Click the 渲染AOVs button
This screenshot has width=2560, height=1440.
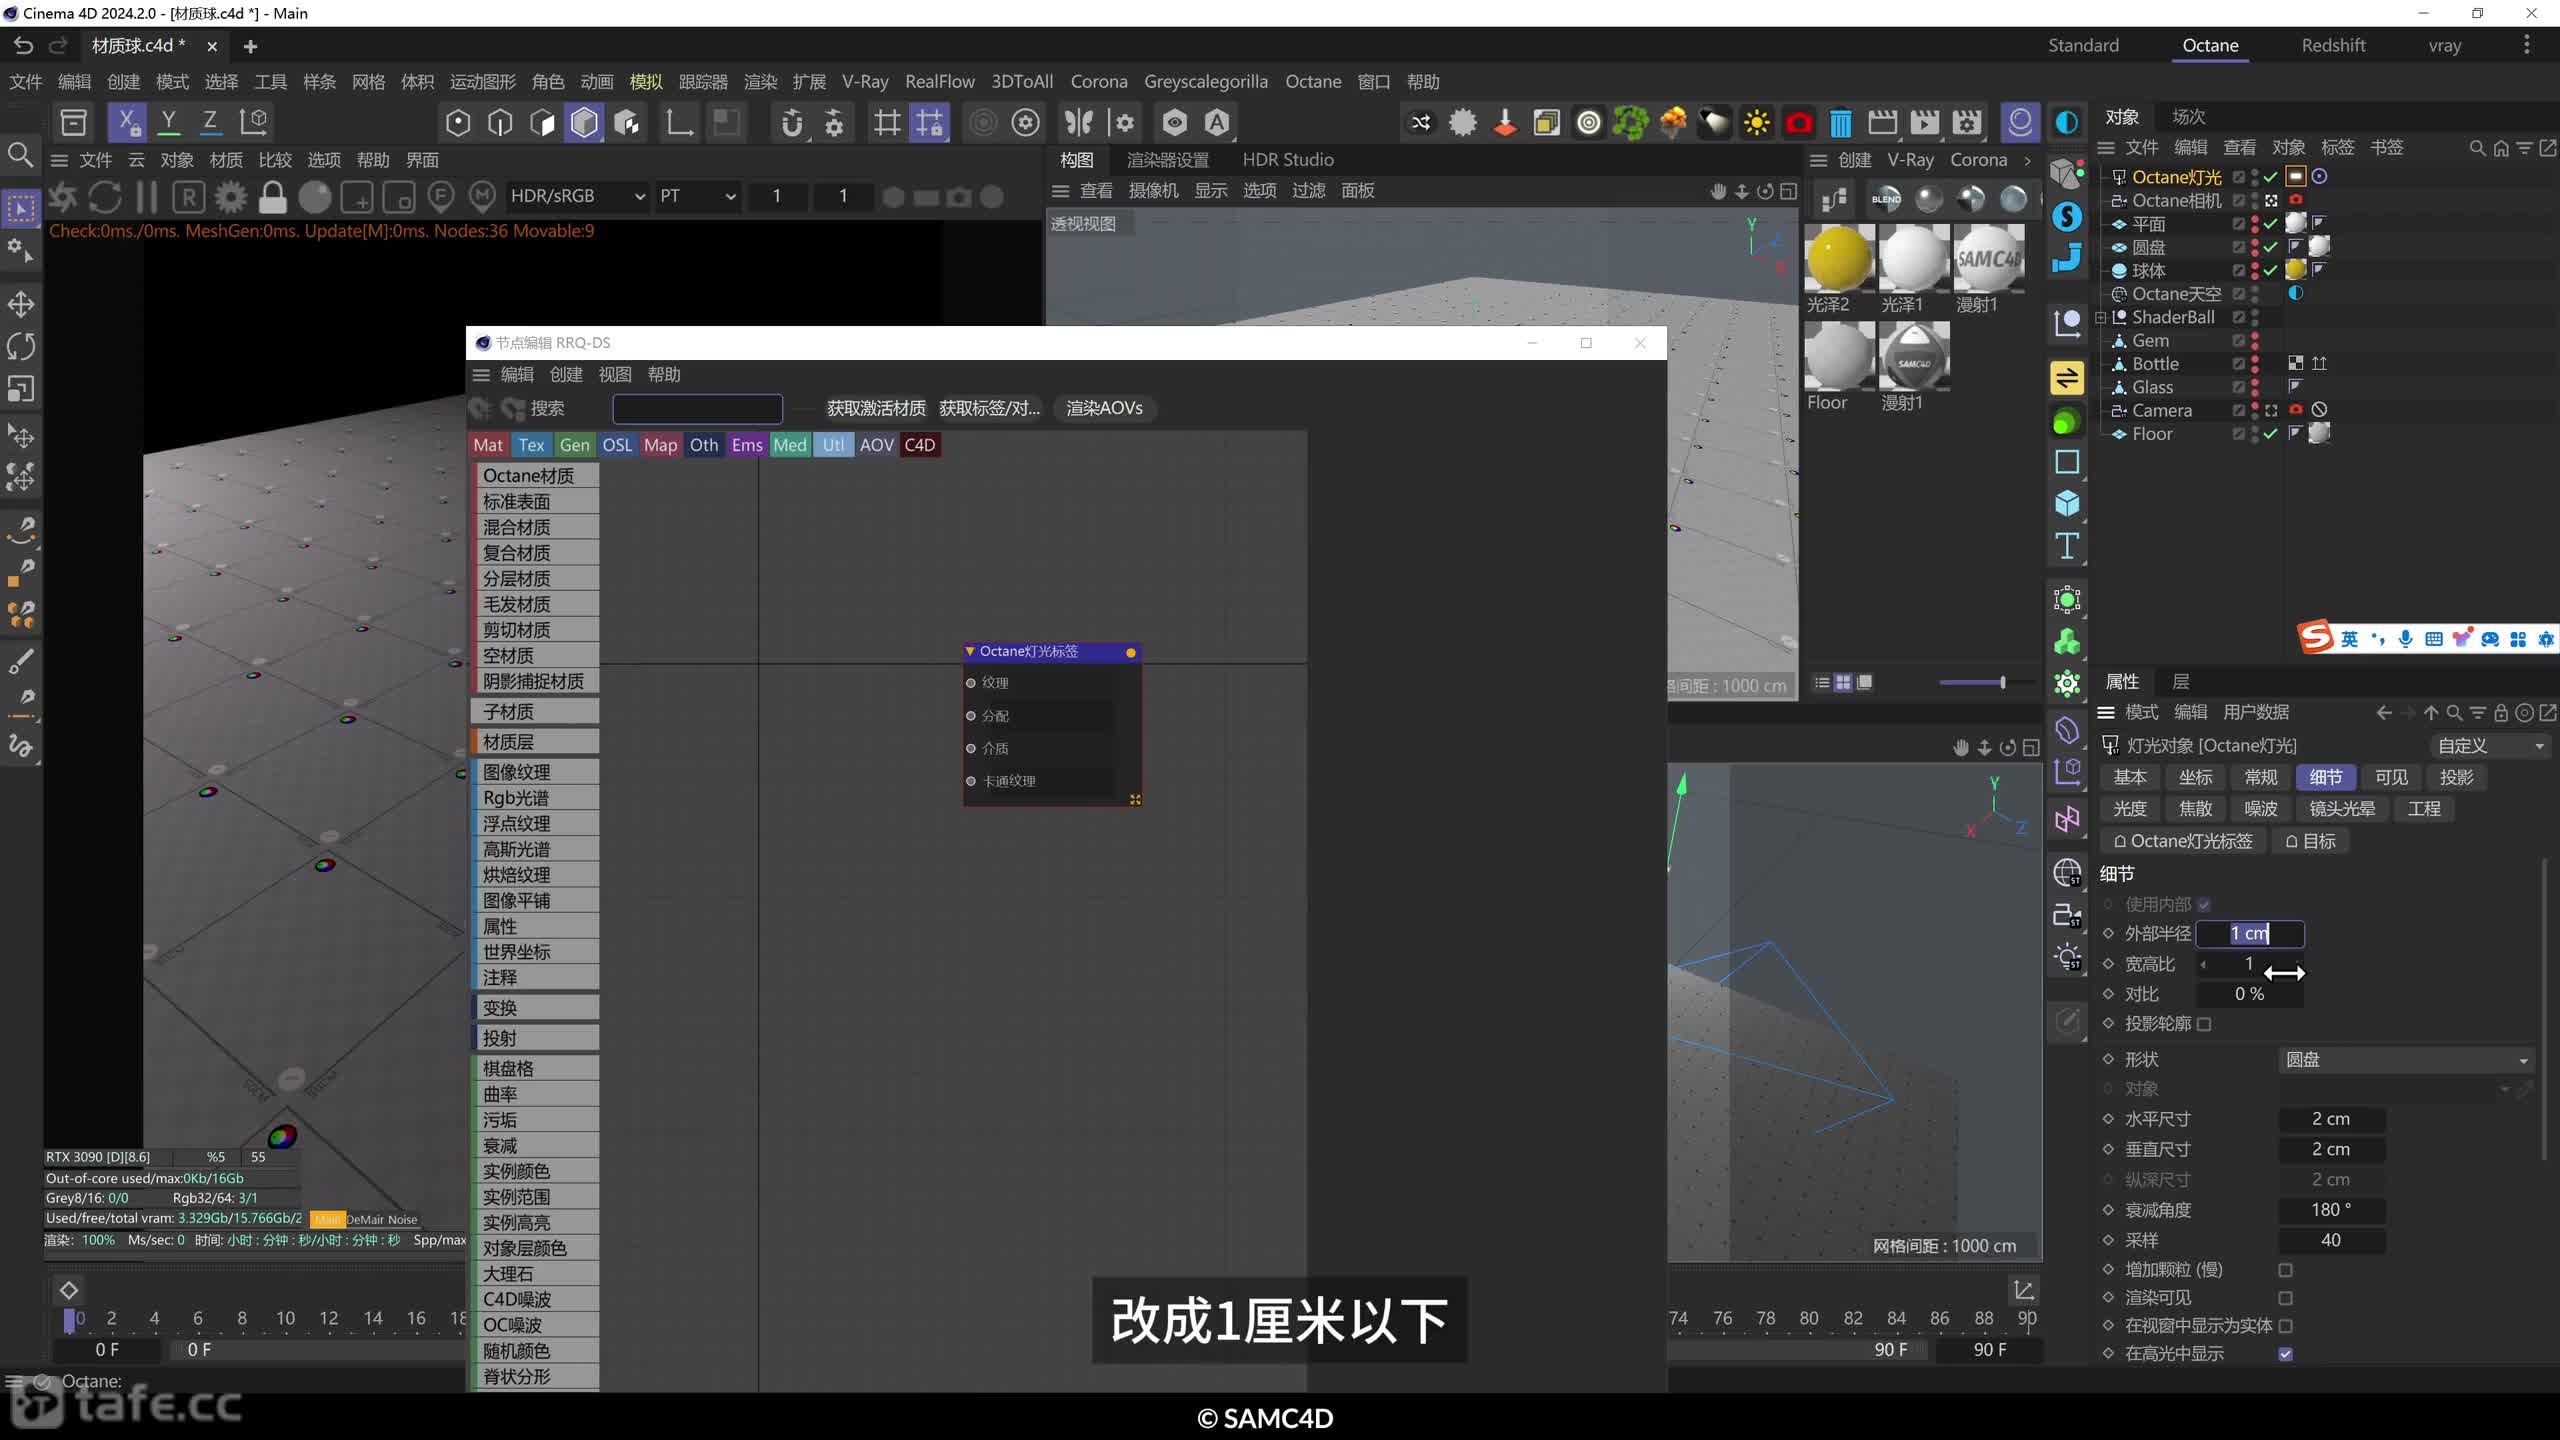(x=1104, y=408)
